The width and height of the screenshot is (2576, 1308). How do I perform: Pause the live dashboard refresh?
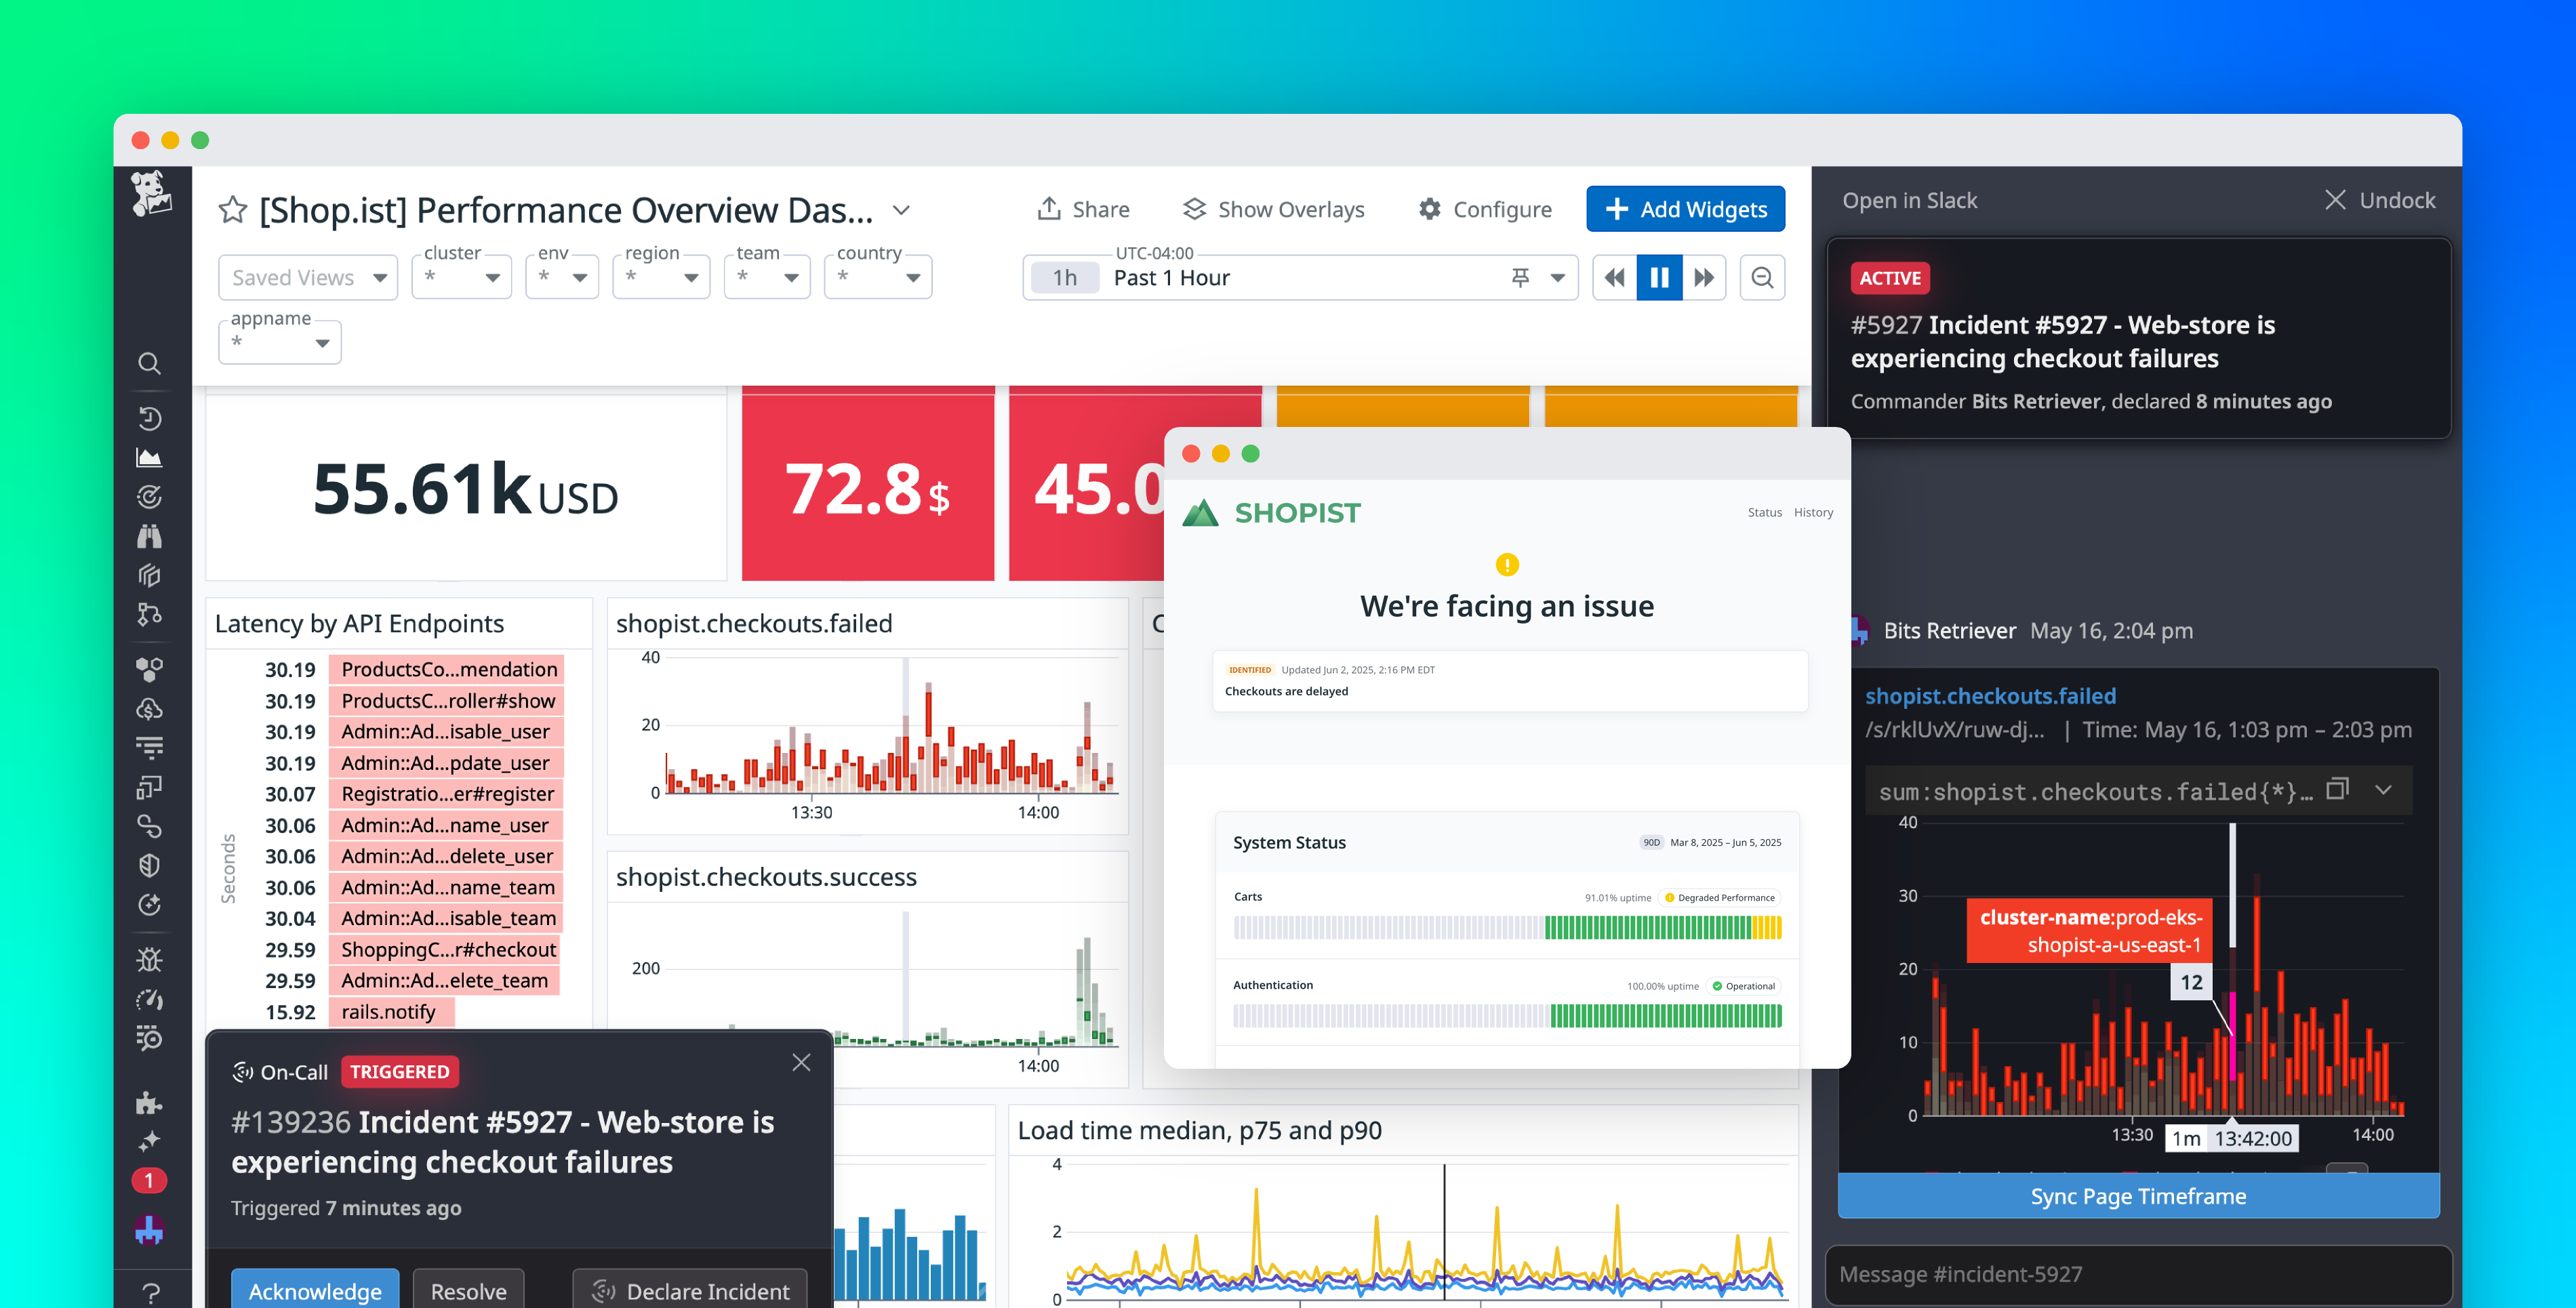tap(1659, 277)
